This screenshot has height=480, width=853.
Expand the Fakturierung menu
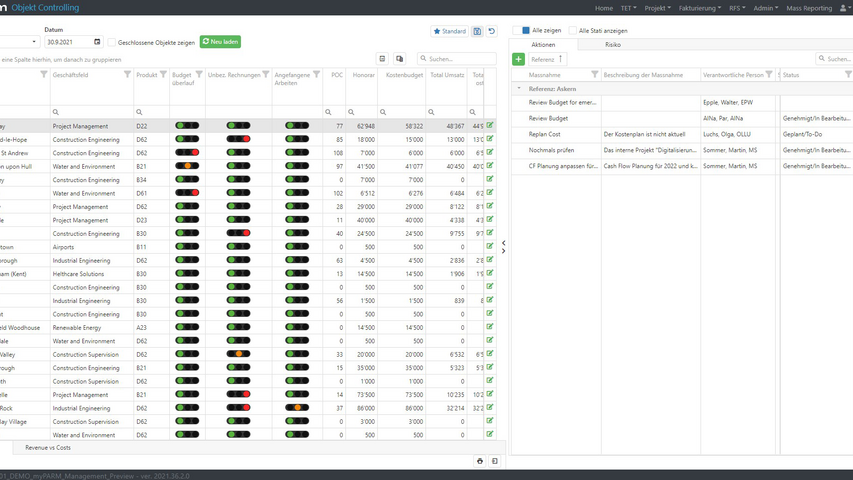tap(699, 8)
